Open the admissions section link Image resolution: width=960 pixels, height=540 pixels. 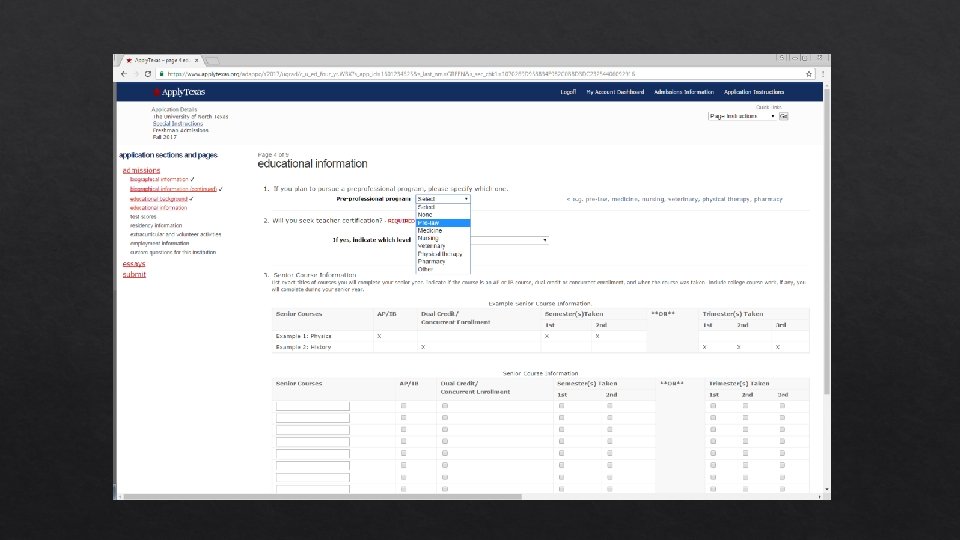(141, 170)
